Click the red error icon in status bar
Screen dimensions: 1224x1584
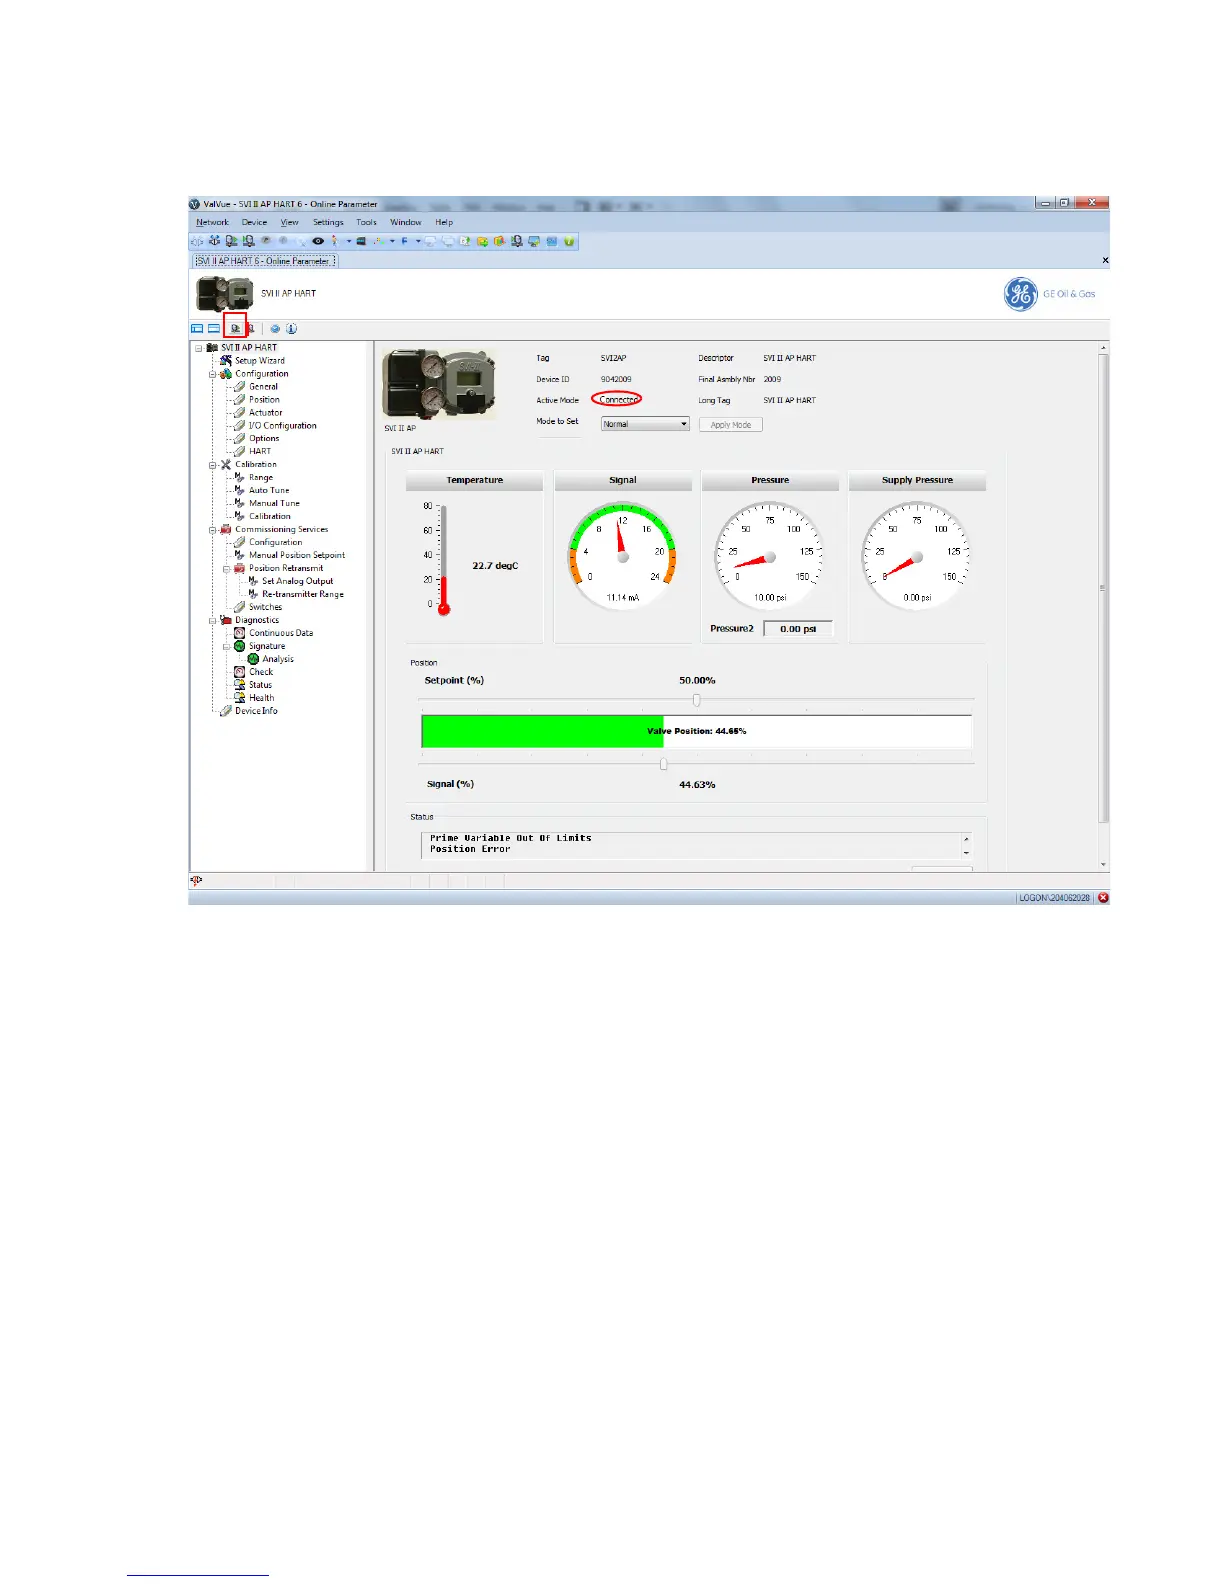point(1103,898)
